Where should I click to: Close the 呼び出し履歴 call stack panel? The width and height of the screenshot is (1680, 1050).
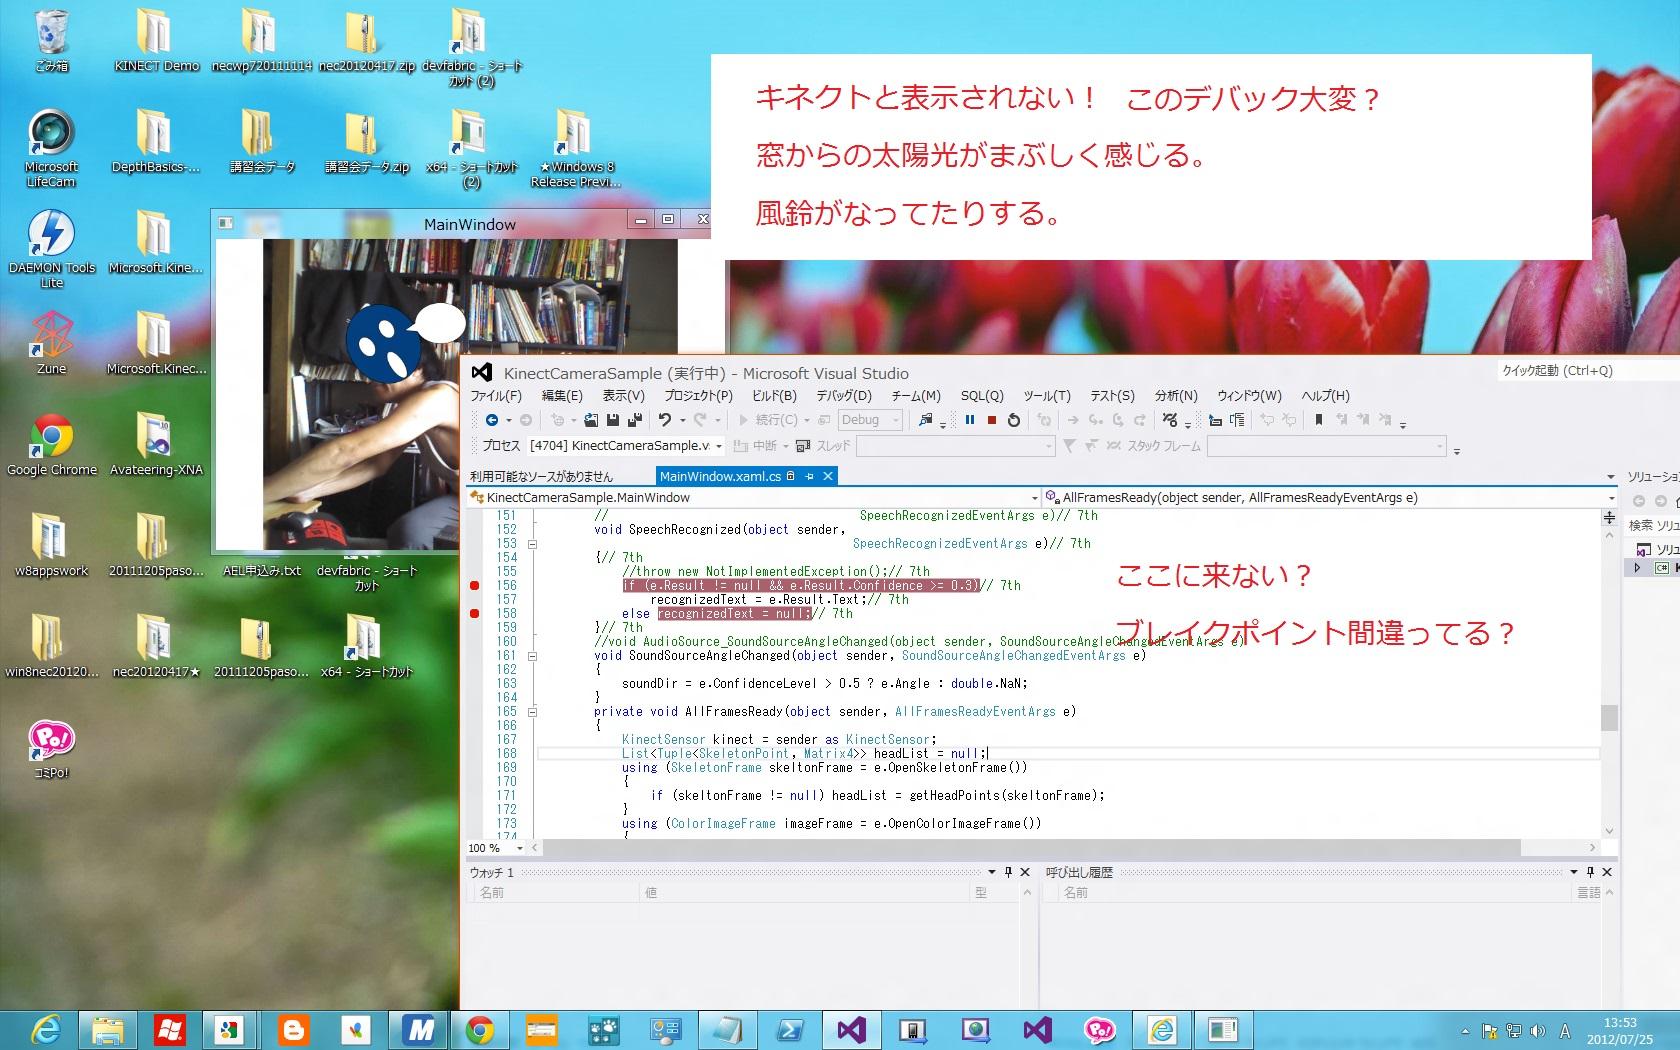[1607, 872]
